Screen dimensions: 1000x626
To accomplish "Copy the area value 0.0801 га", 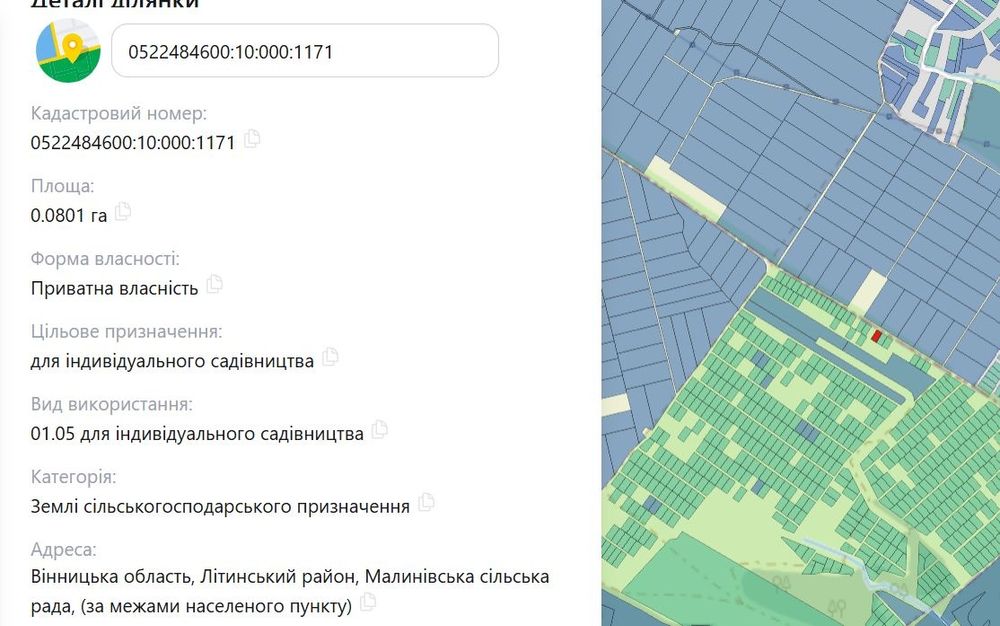I will click(123, 211).
